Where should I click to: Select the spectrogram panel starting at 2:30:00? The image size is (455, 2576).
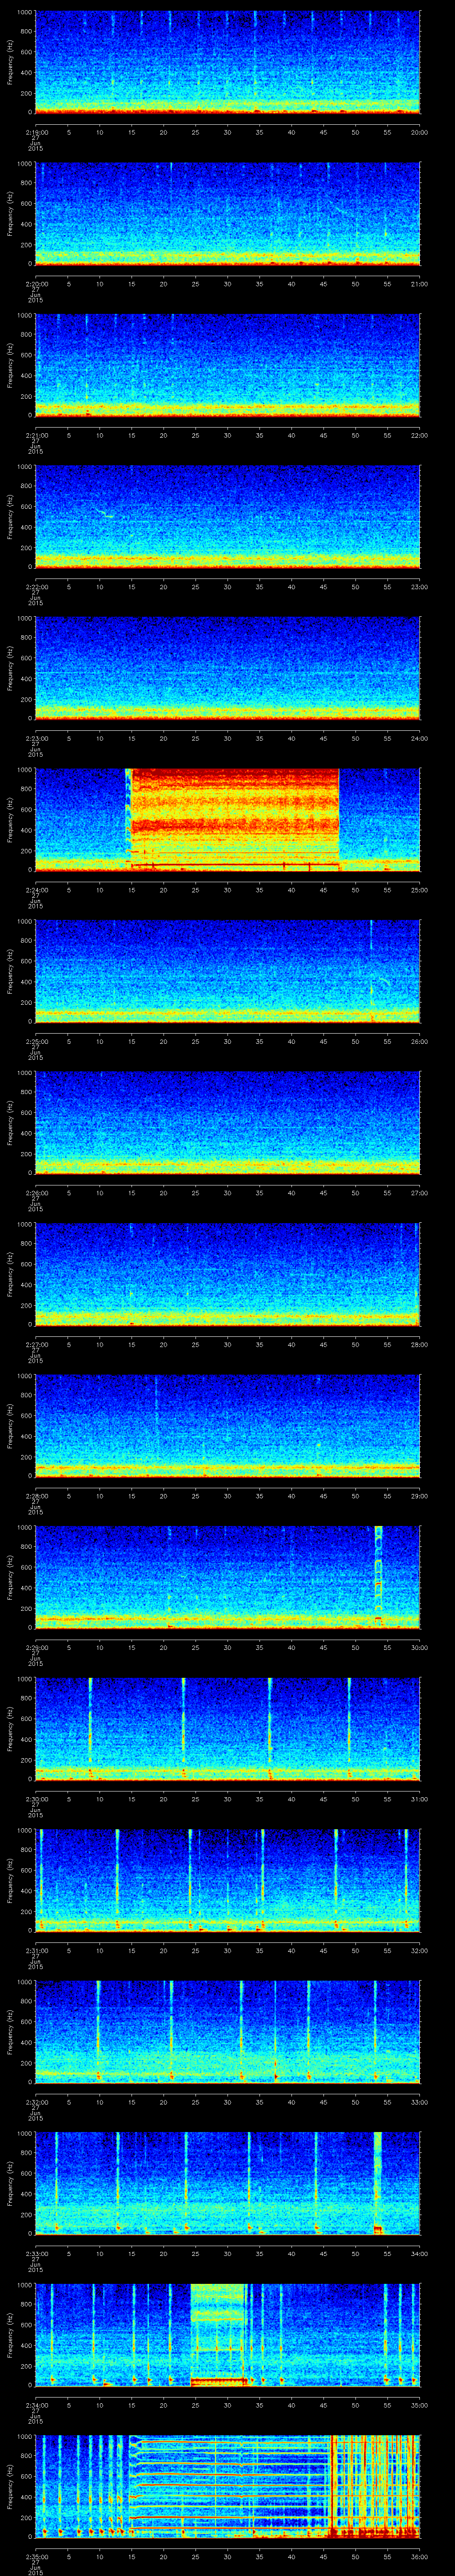(227, 1728)
